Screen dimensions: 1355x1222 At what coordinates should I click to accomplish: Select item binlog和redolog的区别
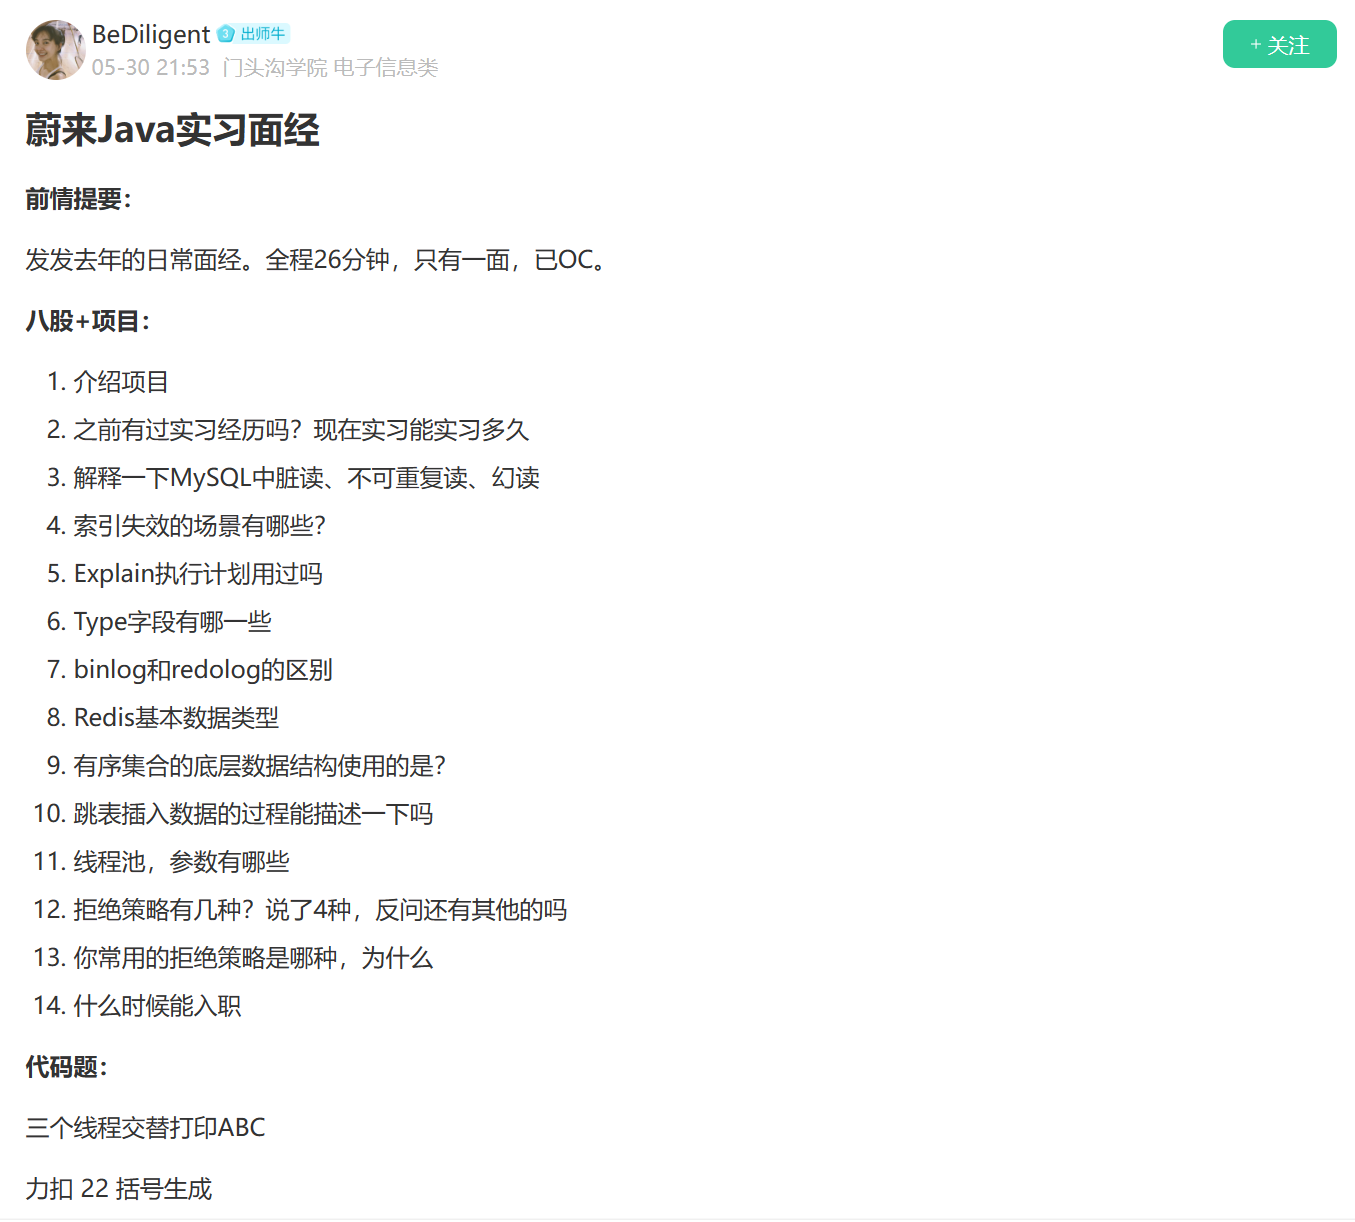(x=203, y=670)
